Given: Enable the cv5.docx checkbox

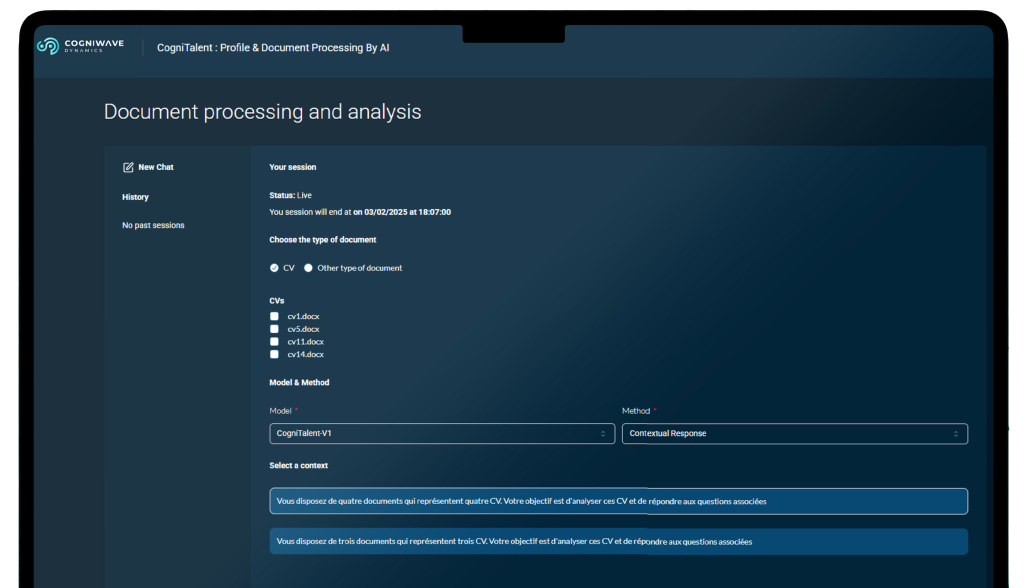Looking at the screenshot, I should point(275,329).
